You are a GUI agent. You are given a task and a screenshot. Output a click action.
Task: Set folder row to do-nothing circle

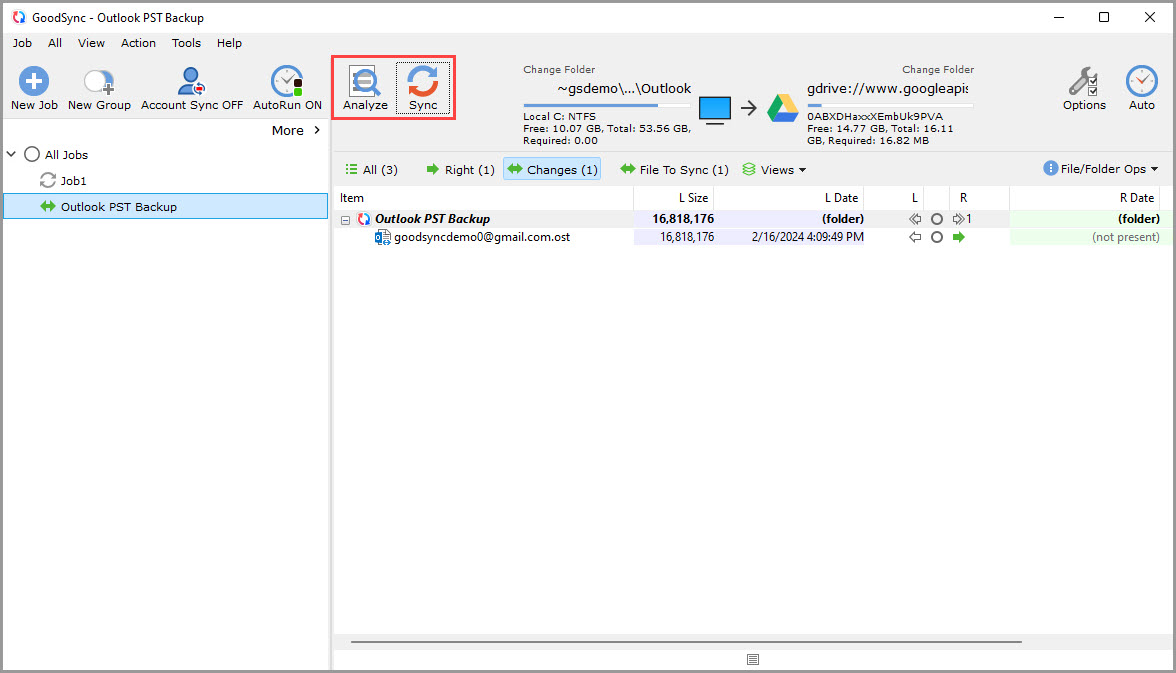pos(937,219)
